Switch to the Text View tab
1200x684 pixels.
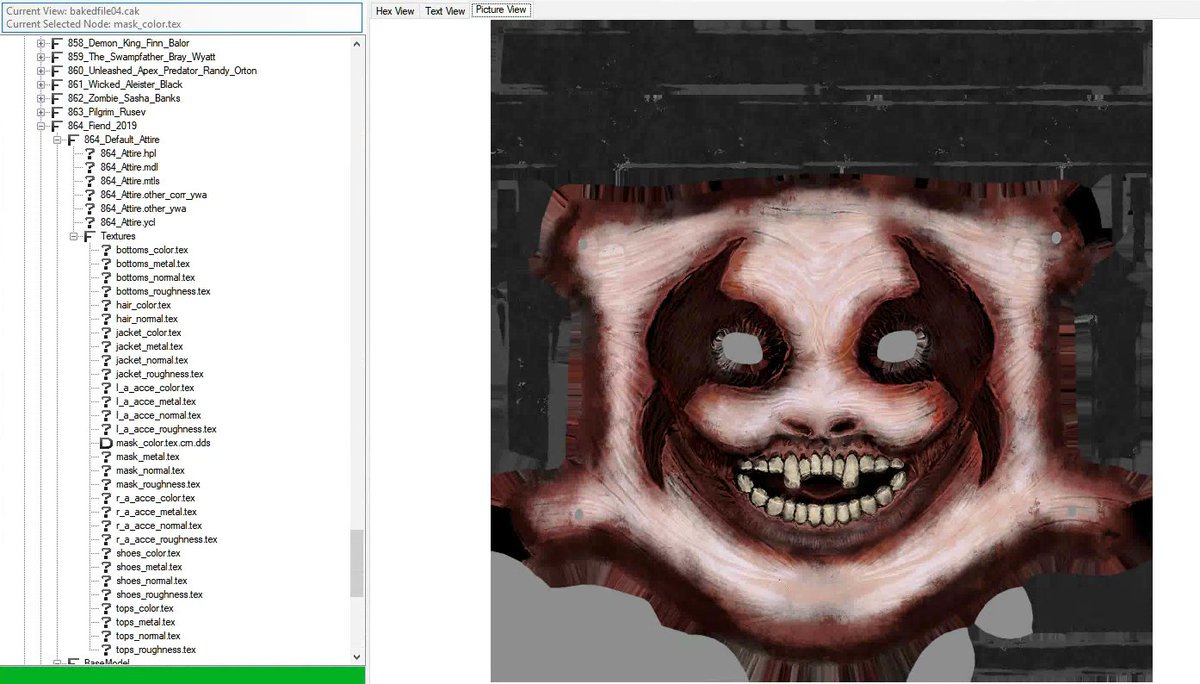point(445,11)
